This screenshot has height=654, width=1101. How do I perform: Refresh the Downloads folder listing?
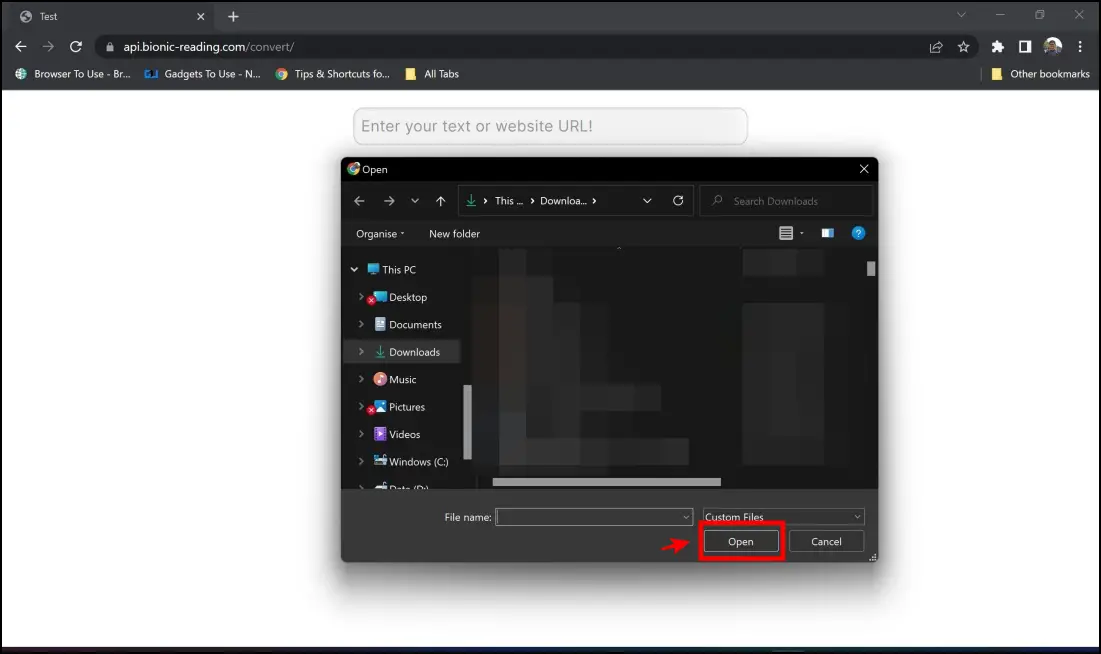pyautogui.click(x=678, y=201)
